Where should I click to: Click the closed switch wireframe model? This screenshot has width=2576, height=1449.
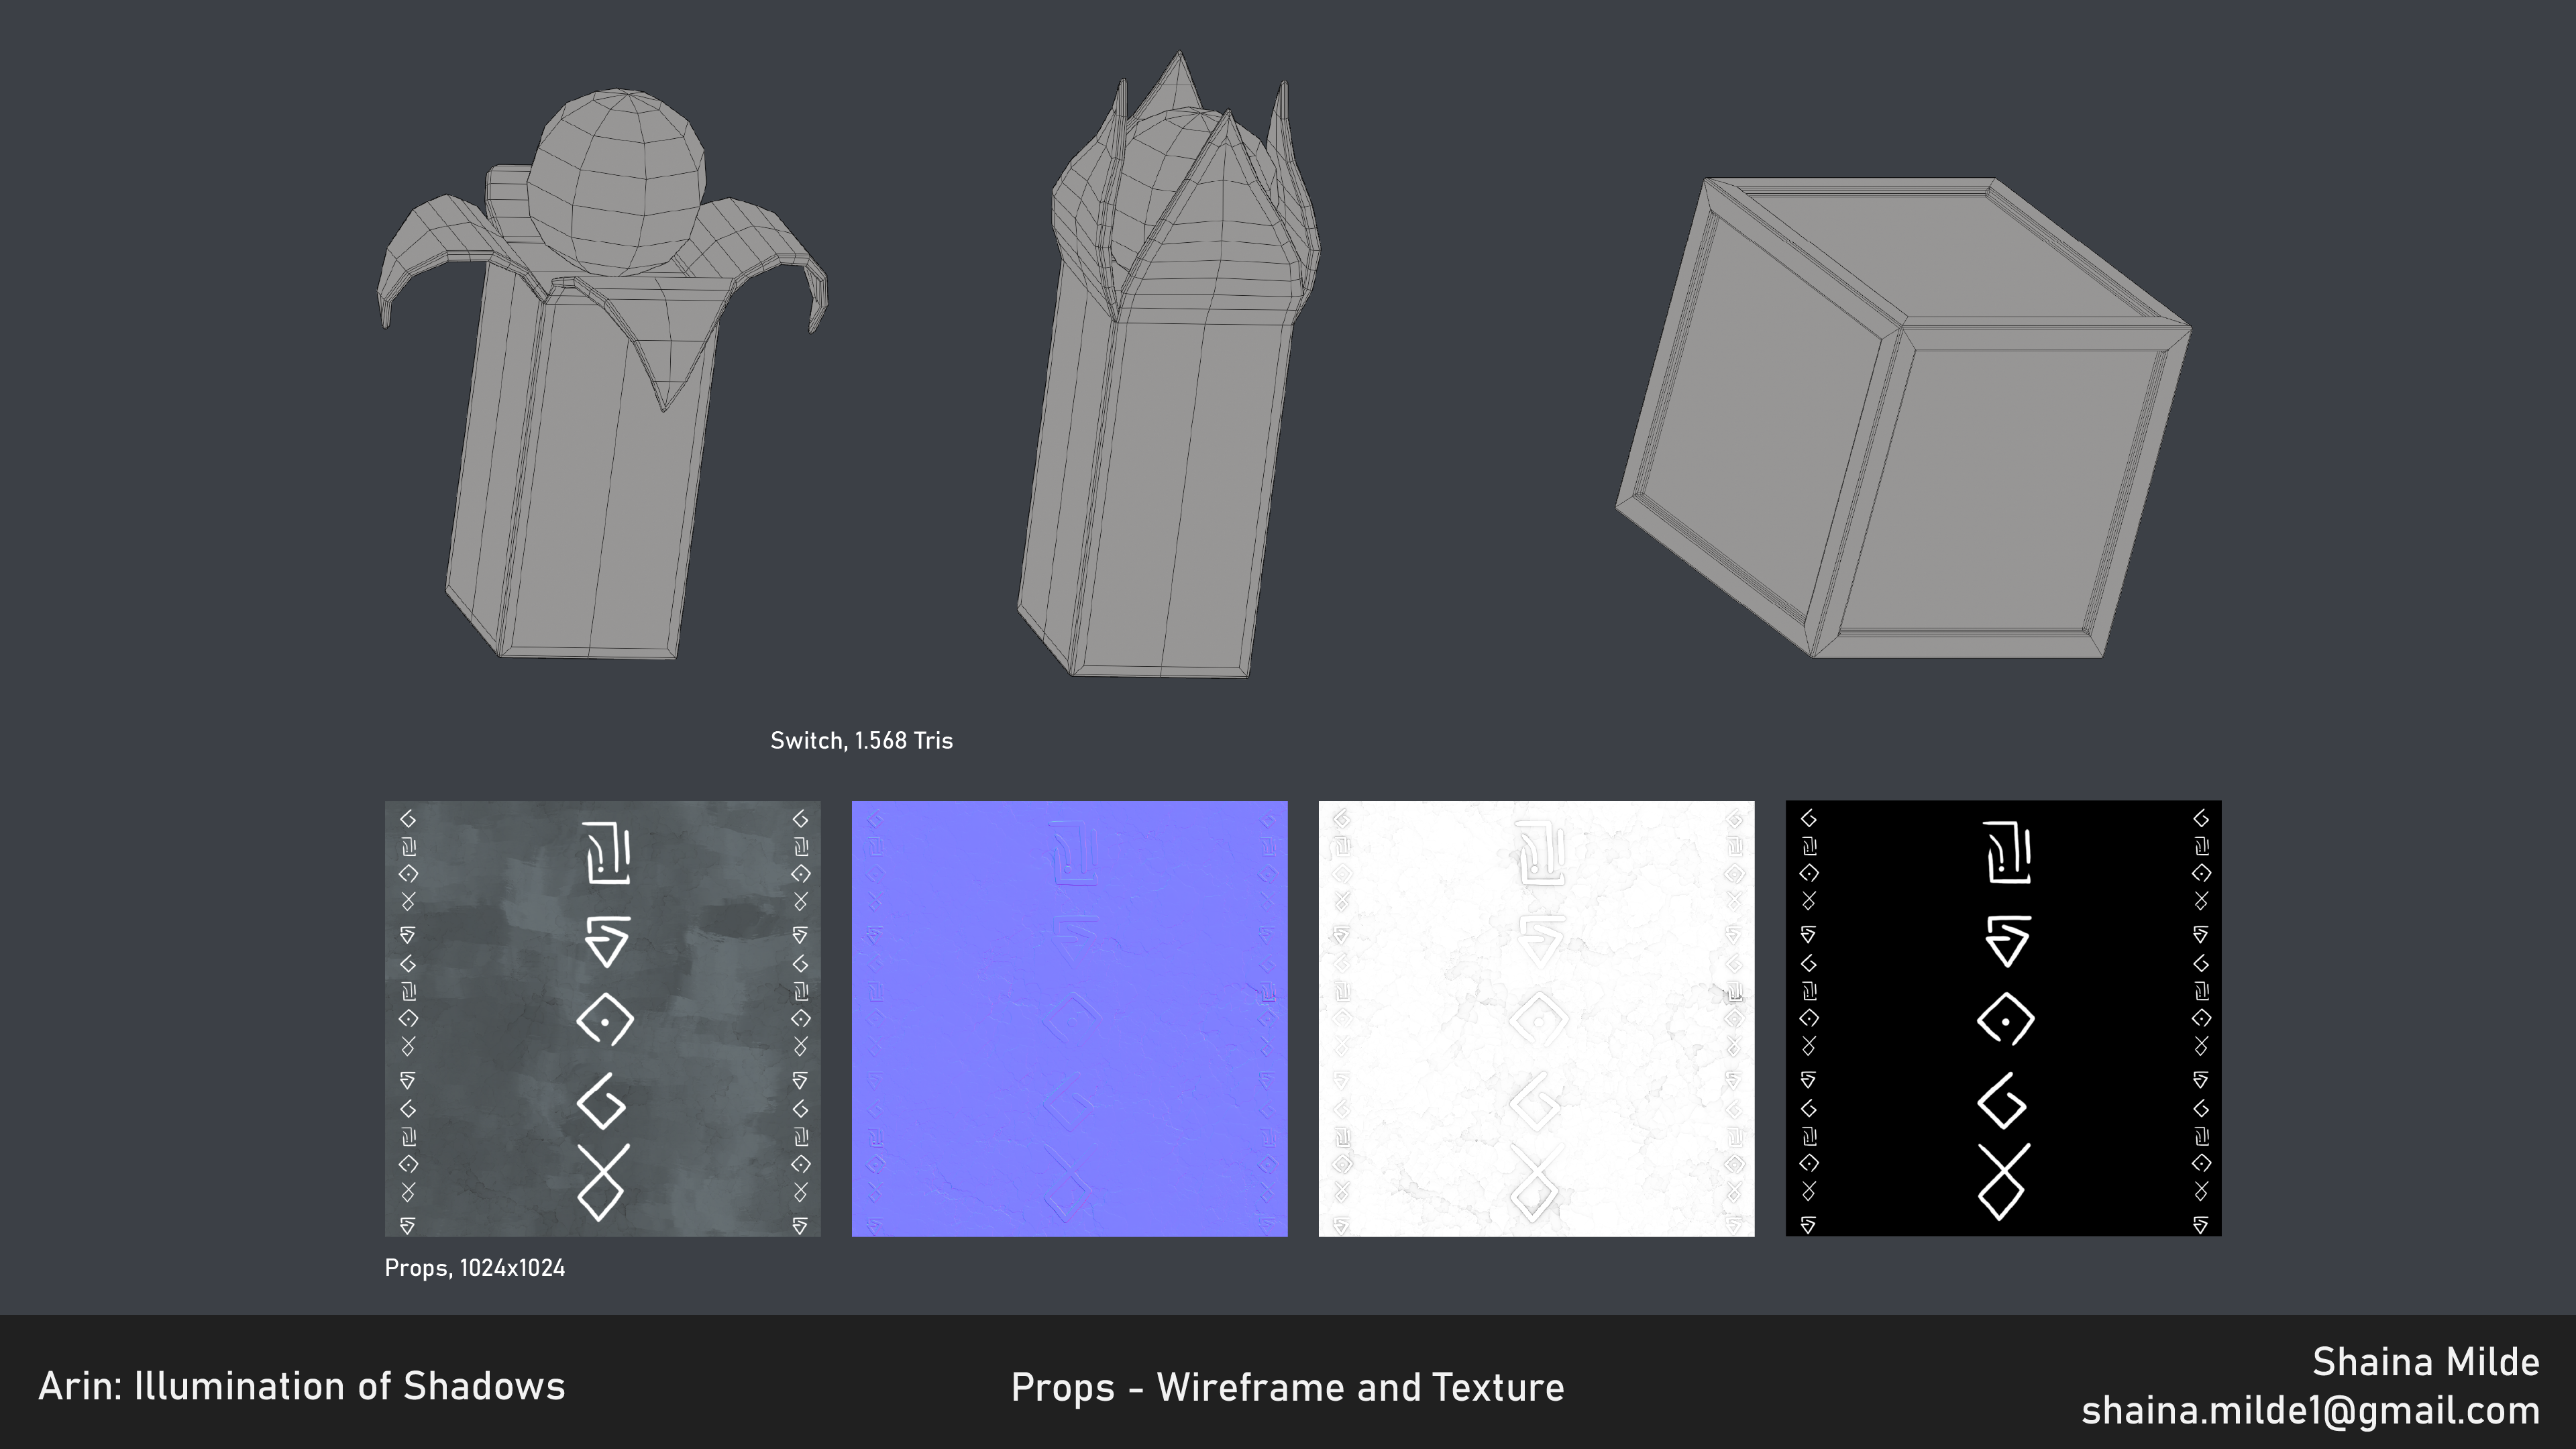(x=1168, y=365)
